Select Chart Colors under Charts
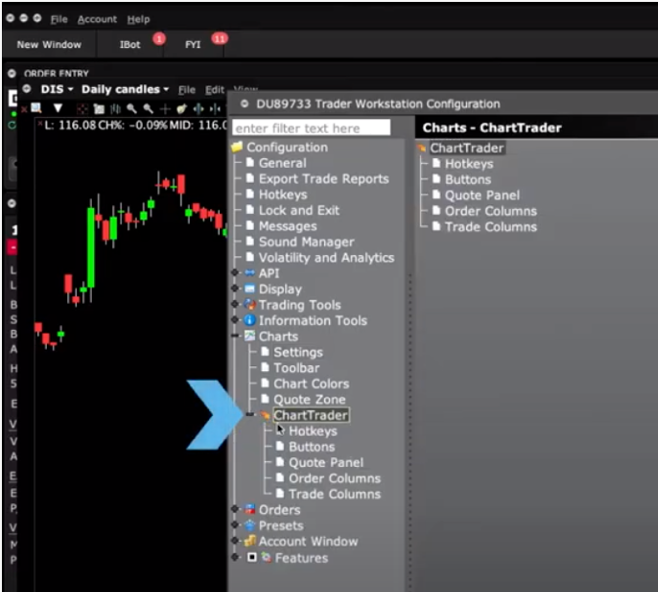 point(311,384)
